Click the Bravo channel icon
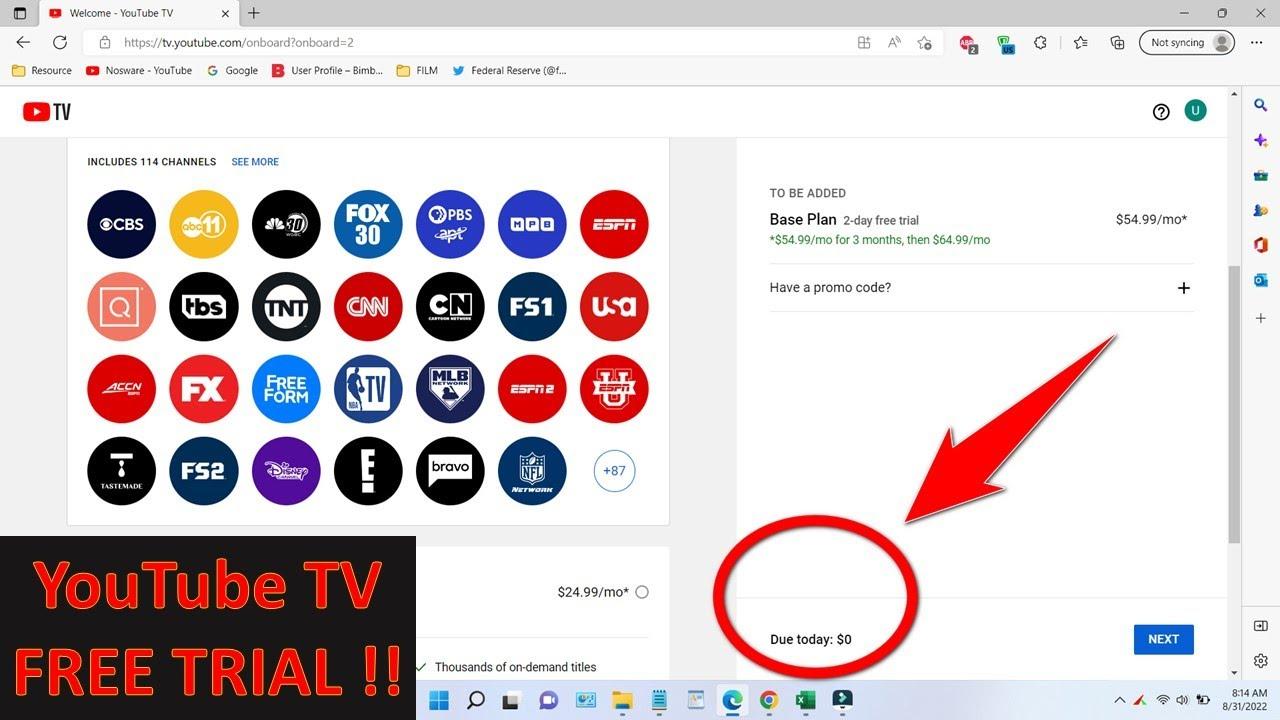The width and height of the screenshot is (1280, 720). pos(450,471)
